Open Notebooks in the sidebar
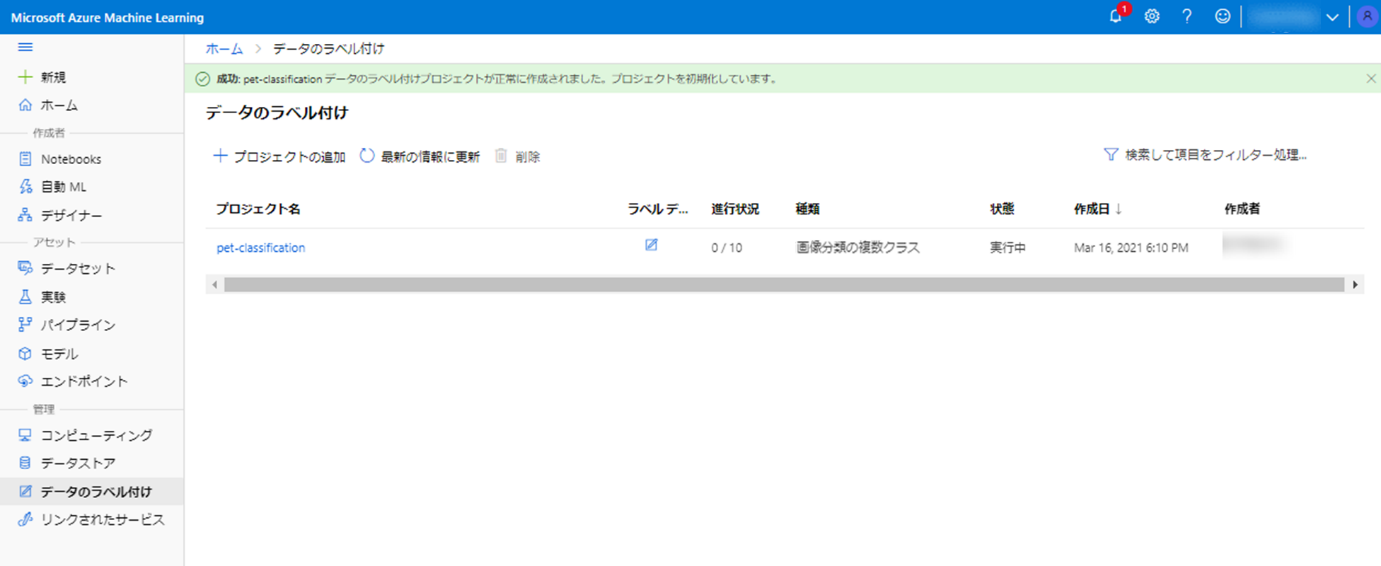1381x566 pixels. pos(60,159)
